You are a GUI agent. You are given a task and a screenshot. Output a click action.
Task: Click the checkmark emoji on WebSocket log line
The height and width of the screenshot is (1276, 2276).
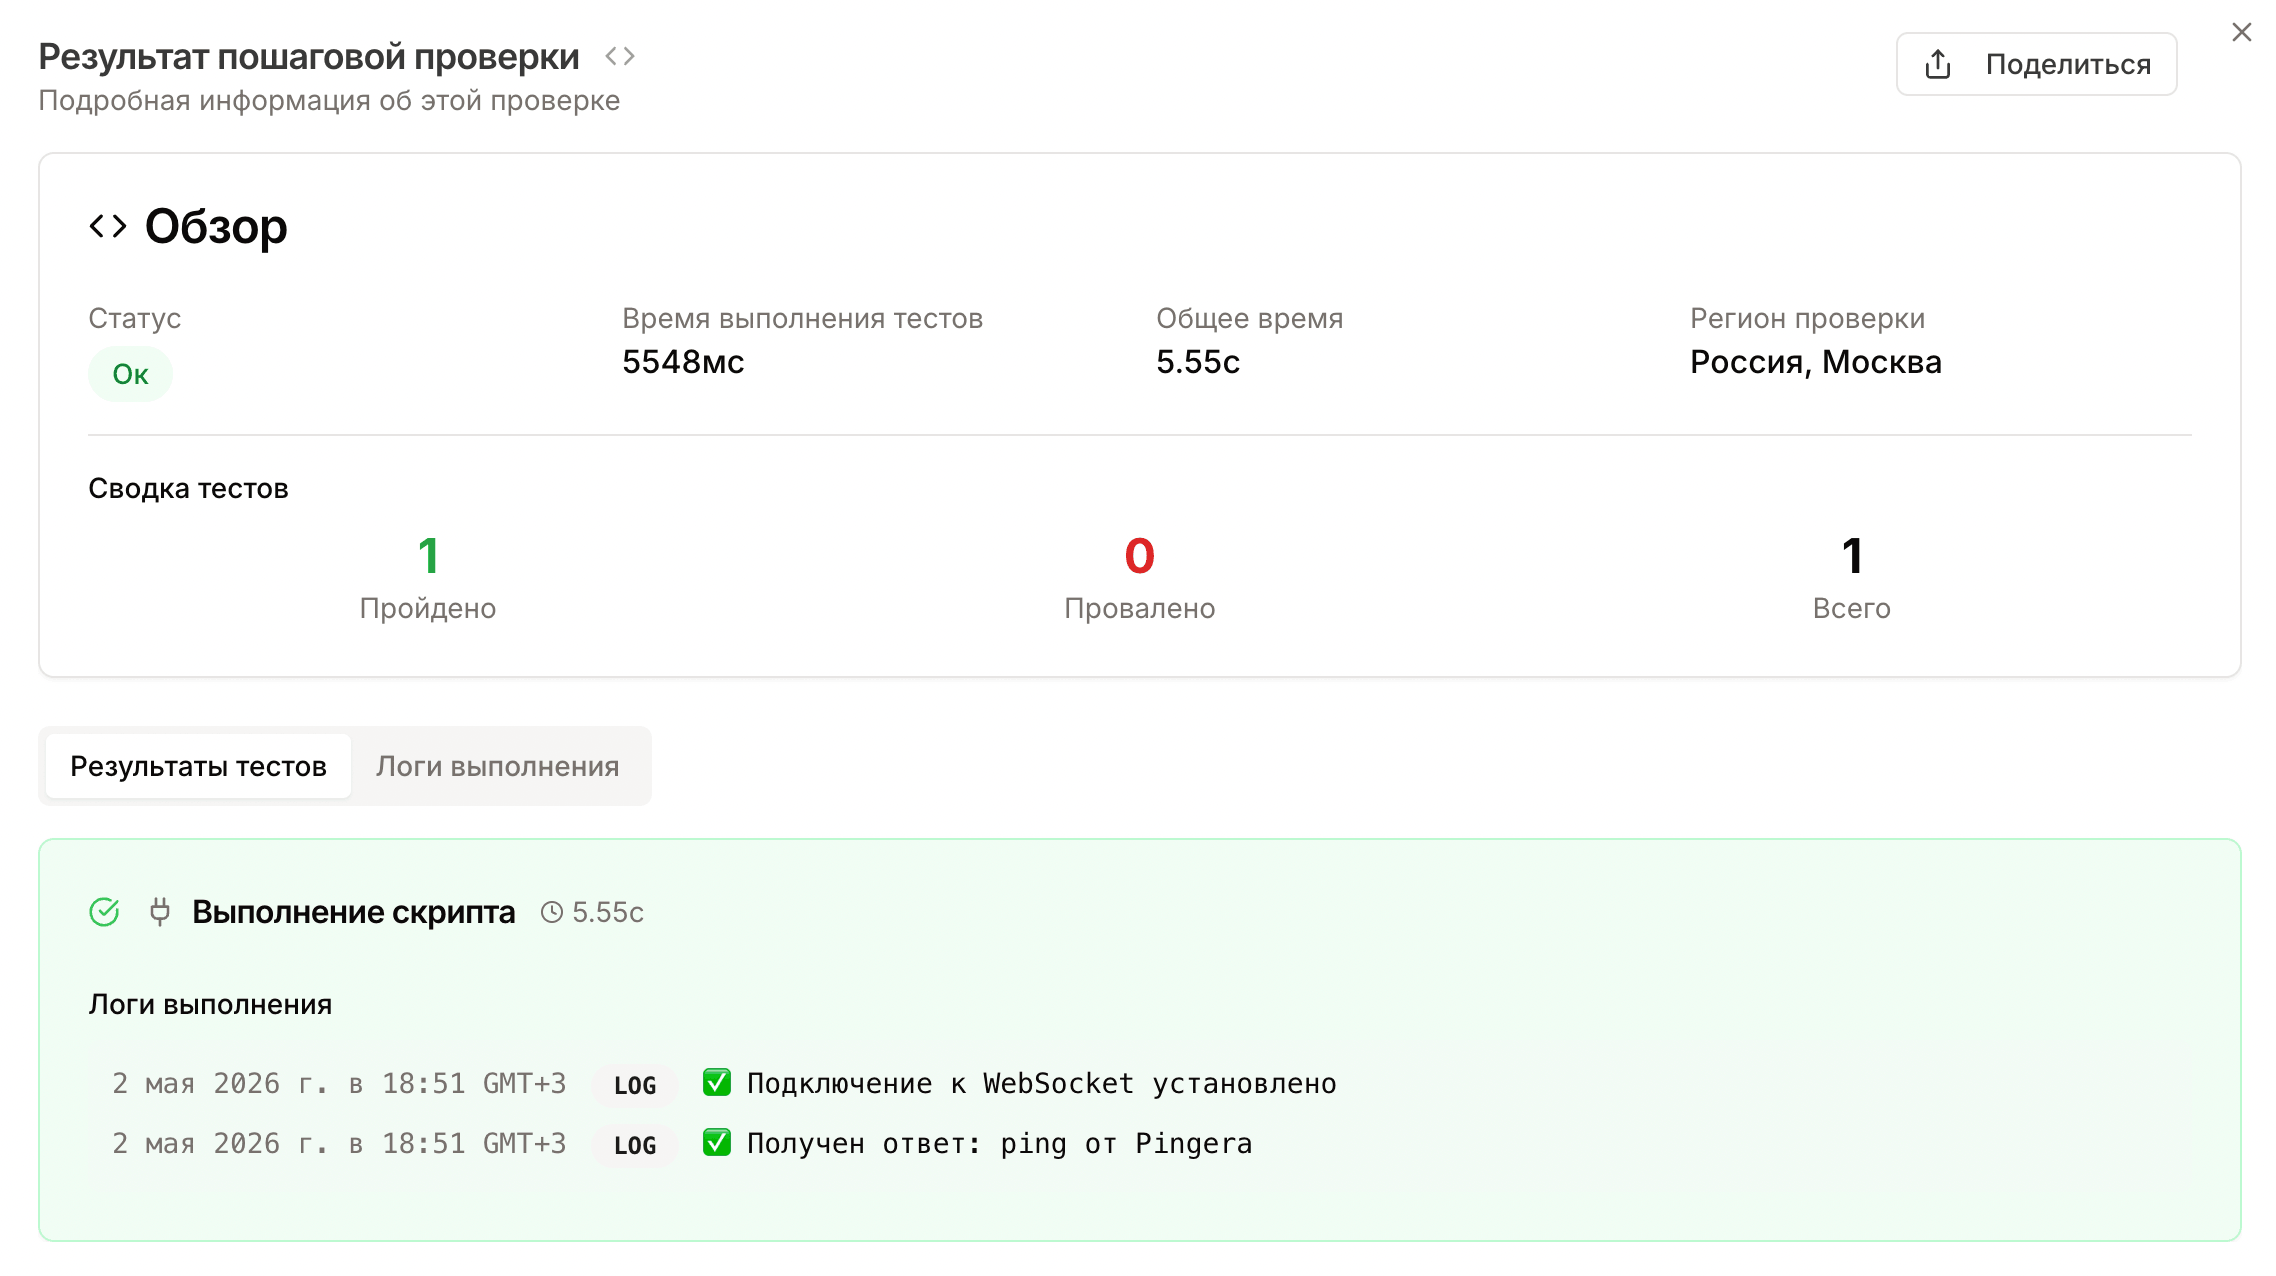coord(717,1083)
